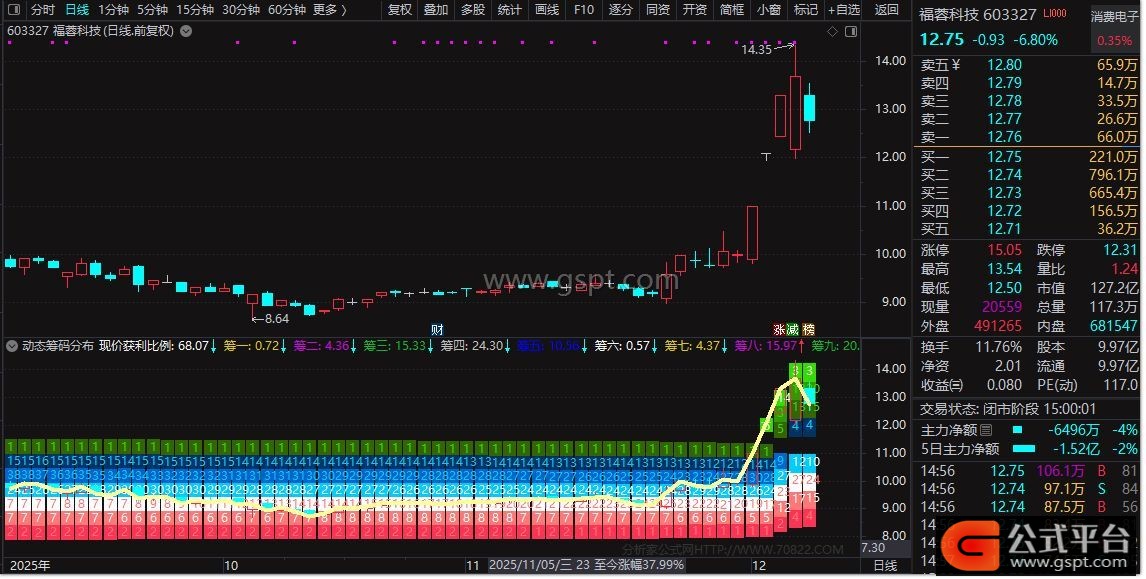Screen dimensions: 1146x579
Task: Click the 涨 event marker icon
Action: (x=779, y=329)
